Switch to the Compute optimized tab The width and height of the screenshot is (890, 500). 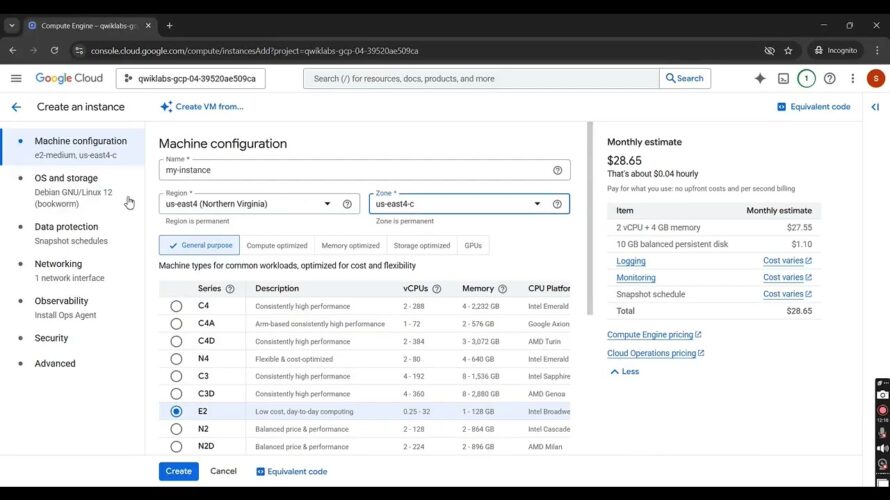tap(277, 245)
